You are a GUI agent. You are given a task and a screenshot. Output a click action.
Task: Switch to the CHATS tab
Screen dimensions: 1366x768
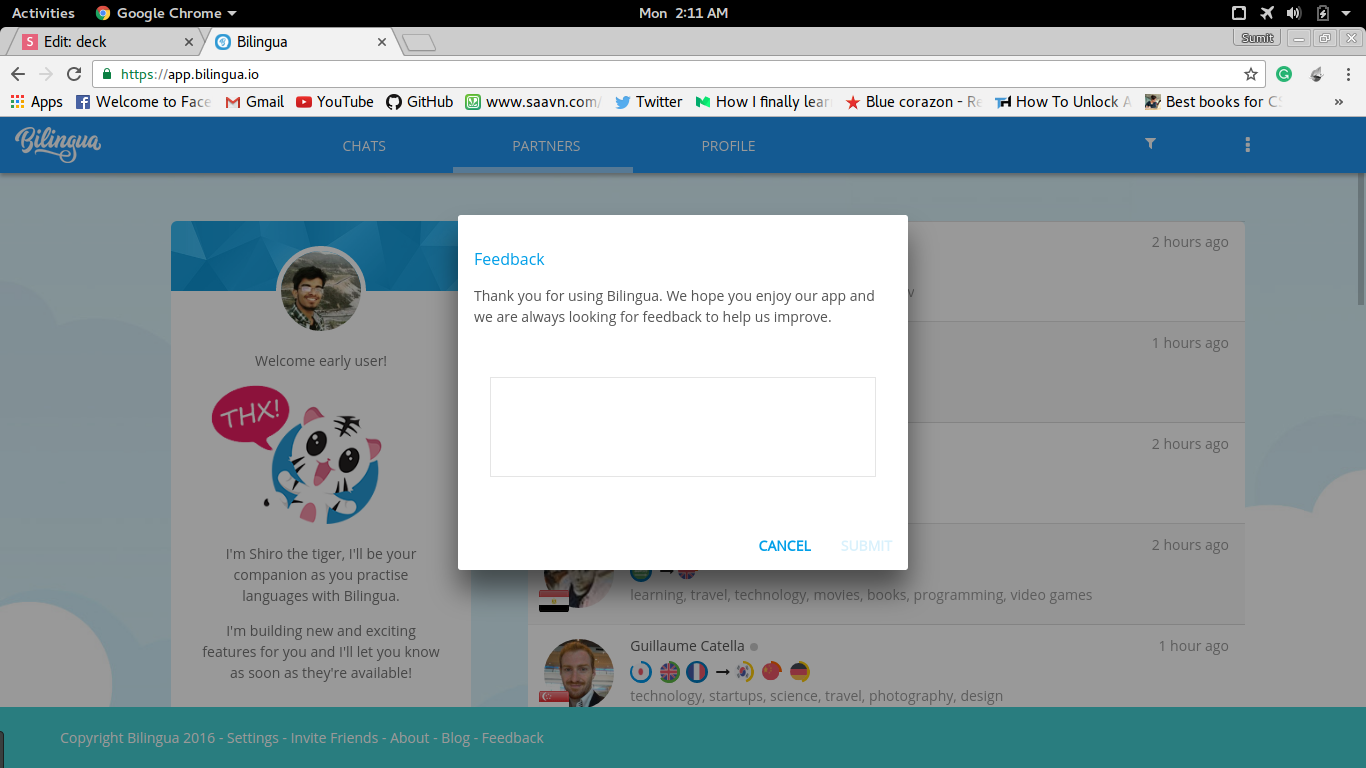click(364, 146)
